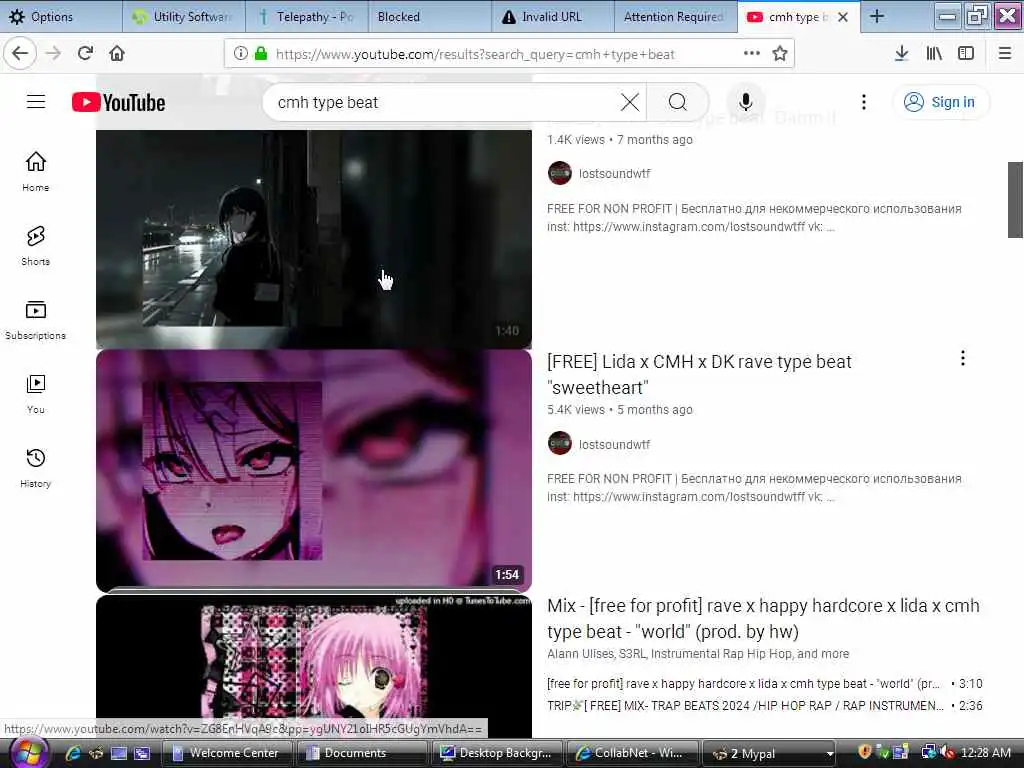Switch to the Invalid URL tab
Screen dimensions: 1024x768
pyautogui.click(x=552, y=16)
